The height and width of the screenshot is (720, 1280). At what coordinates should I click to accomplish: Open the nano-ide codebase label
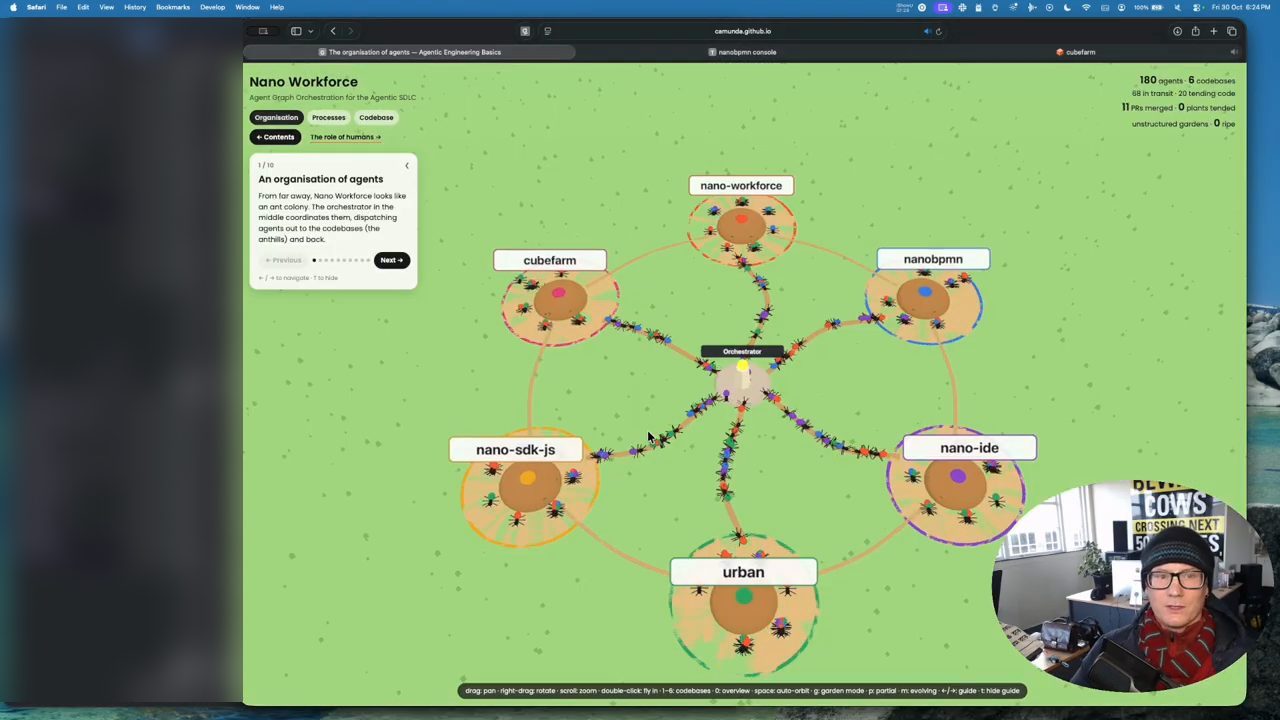[x=969, y=448]
